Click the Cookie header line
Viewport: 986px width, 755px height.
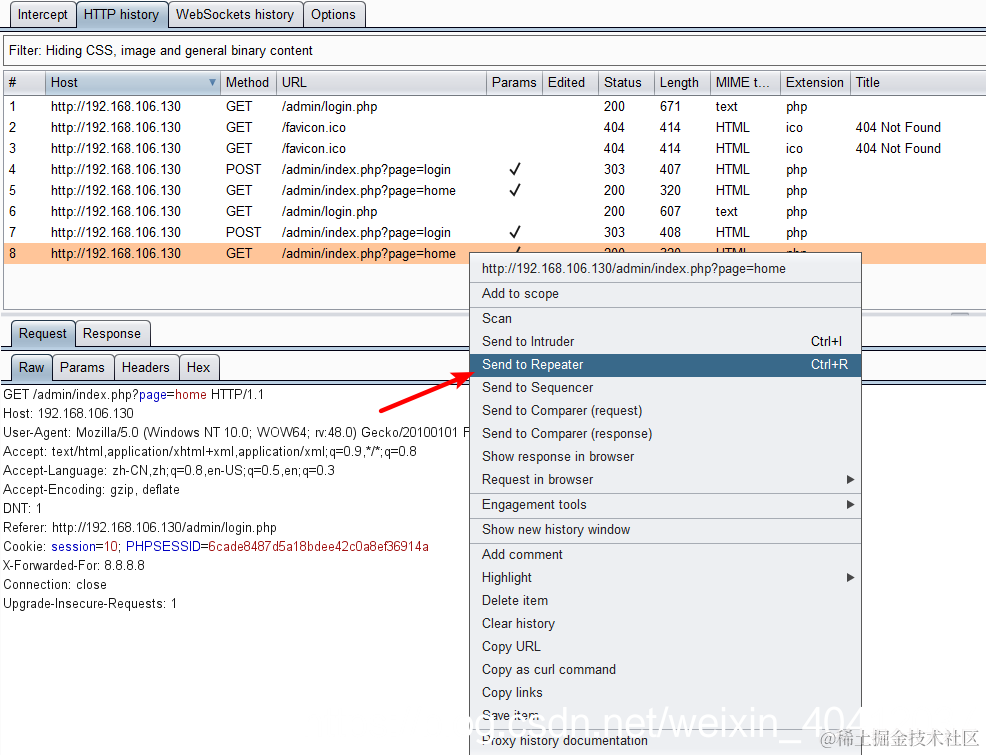[216, 546]
